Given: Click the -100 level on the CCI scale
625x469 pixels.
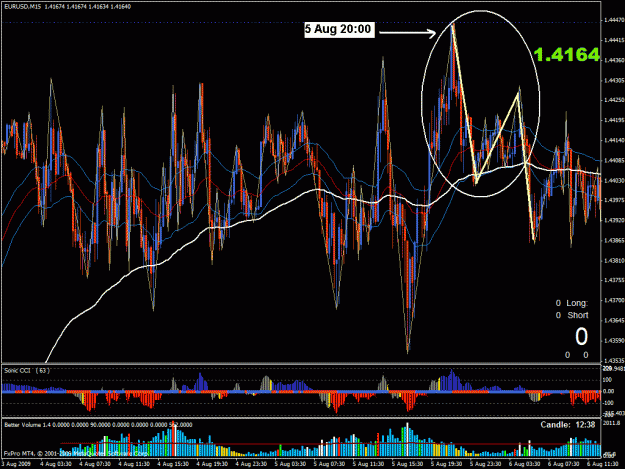Looking at the screenshot, I should pos(609,403).
